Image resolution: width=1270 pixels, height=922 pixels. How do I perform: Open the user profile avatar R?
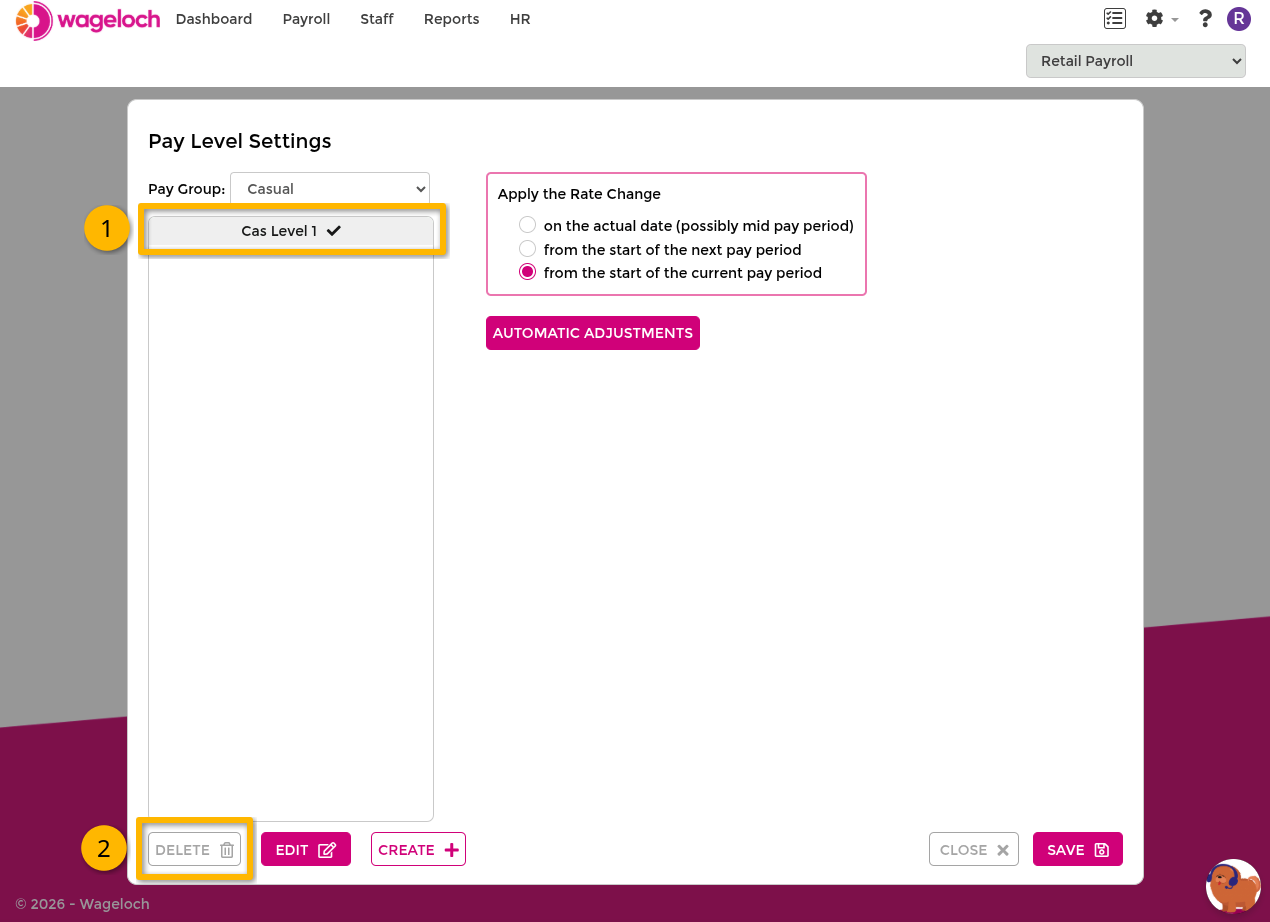pos(1239,18)
